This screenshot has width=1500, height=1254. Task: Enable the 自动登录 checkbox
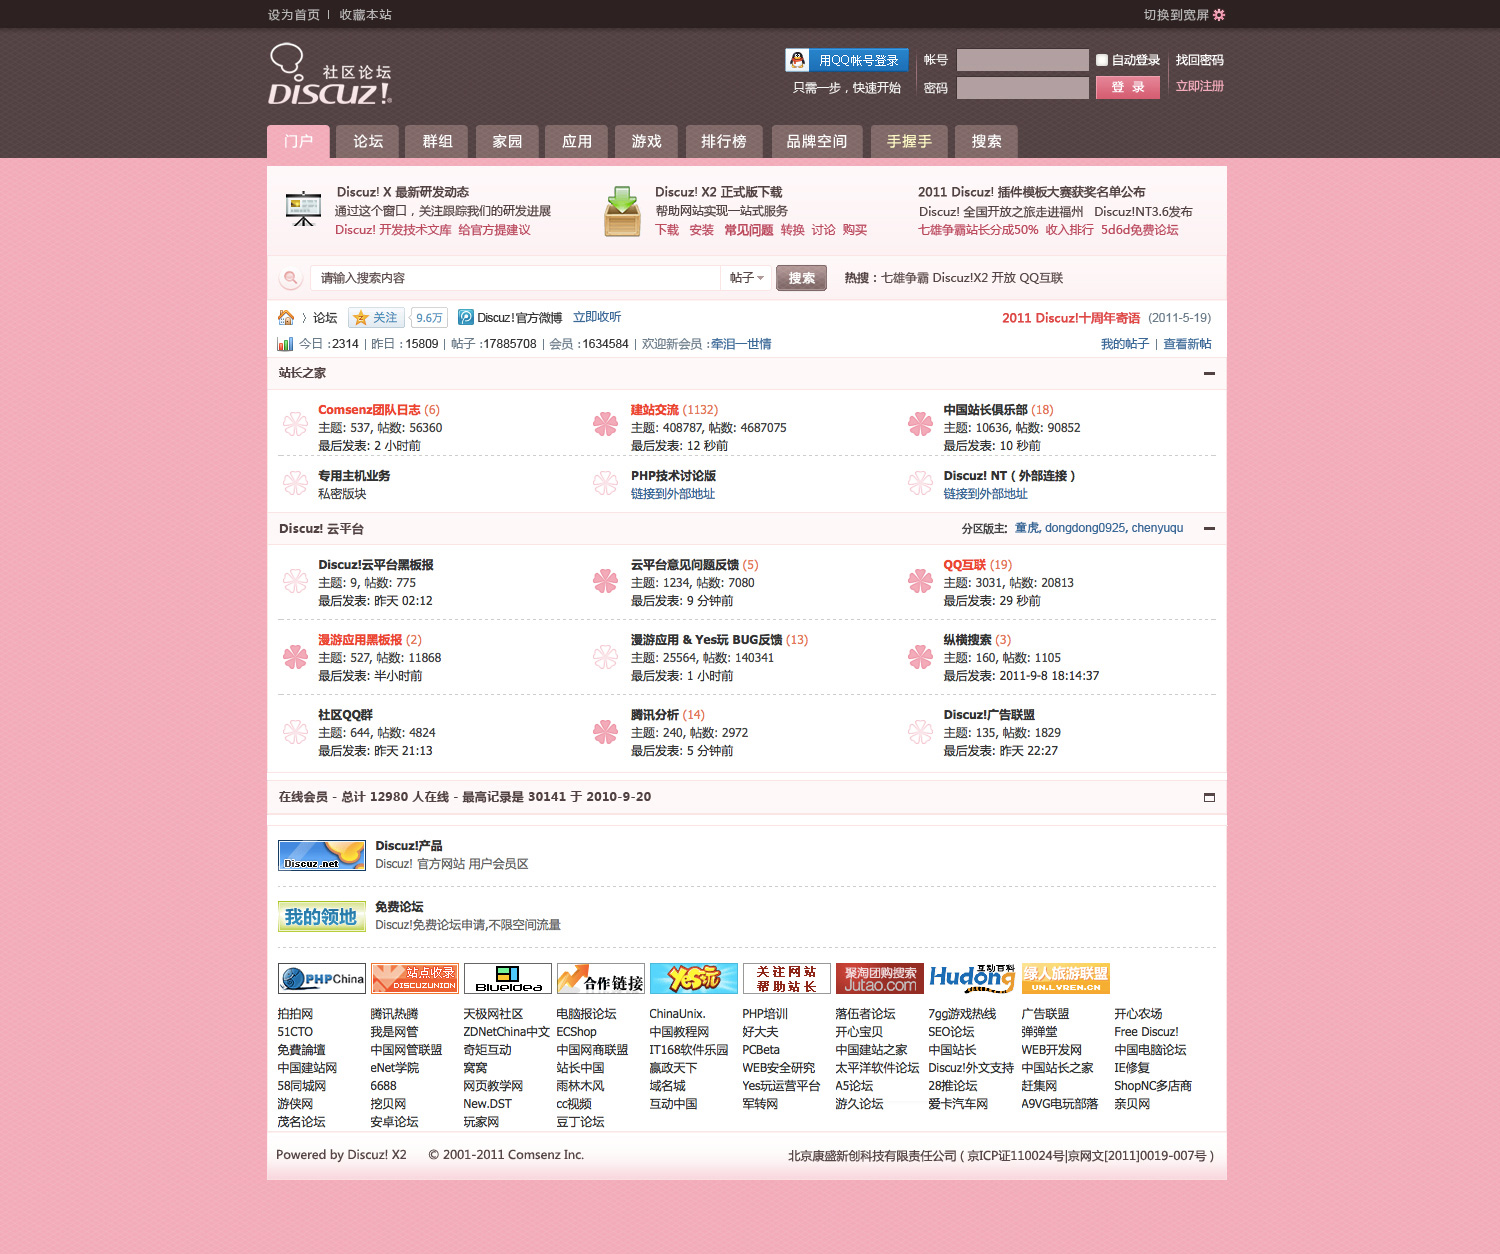point(1102,60)
